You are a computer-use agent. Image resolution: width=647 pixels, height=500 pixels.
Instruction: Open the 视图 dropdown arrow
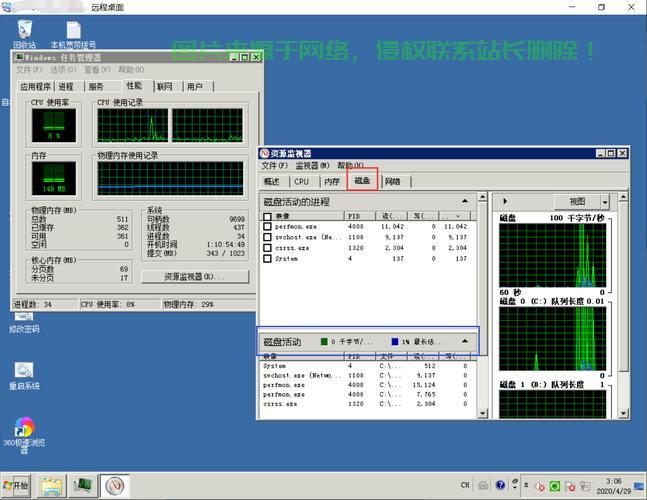[605, 202]
